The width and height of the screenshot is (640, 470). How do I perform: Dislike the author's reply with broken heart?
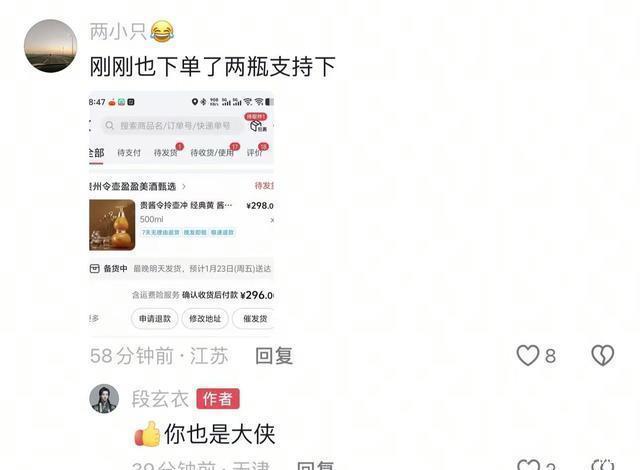pyautogui.click(x=603, y=465)
